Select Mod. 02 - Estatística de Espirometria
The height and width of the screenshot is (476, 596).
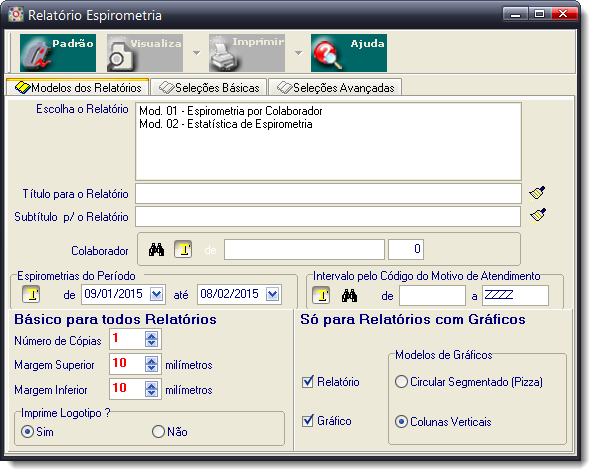226,124
